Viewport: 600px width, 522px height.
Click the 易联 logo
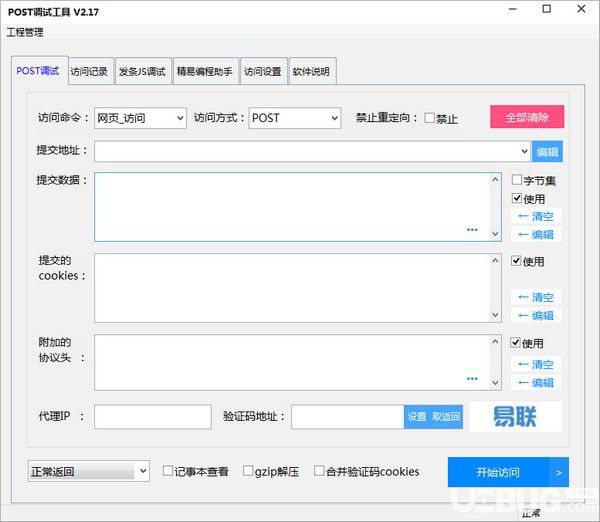(x=515, y=416)
